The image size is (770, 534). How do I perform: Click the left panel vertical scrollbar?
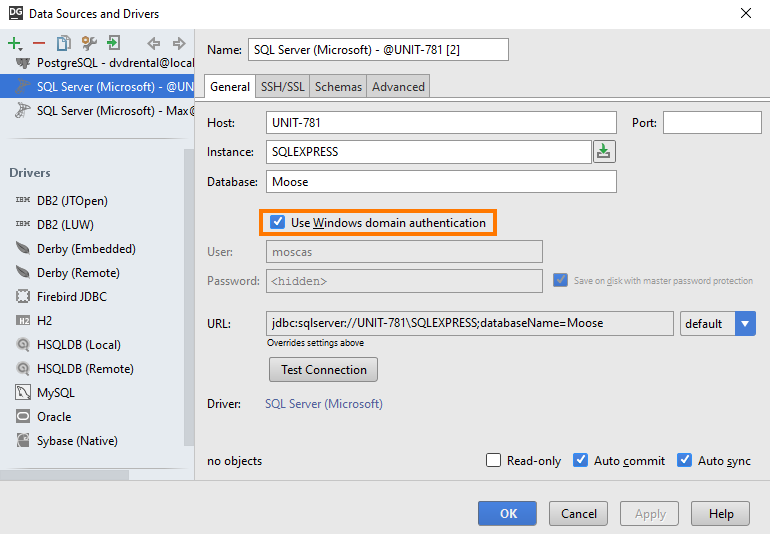tap(189, 297)
